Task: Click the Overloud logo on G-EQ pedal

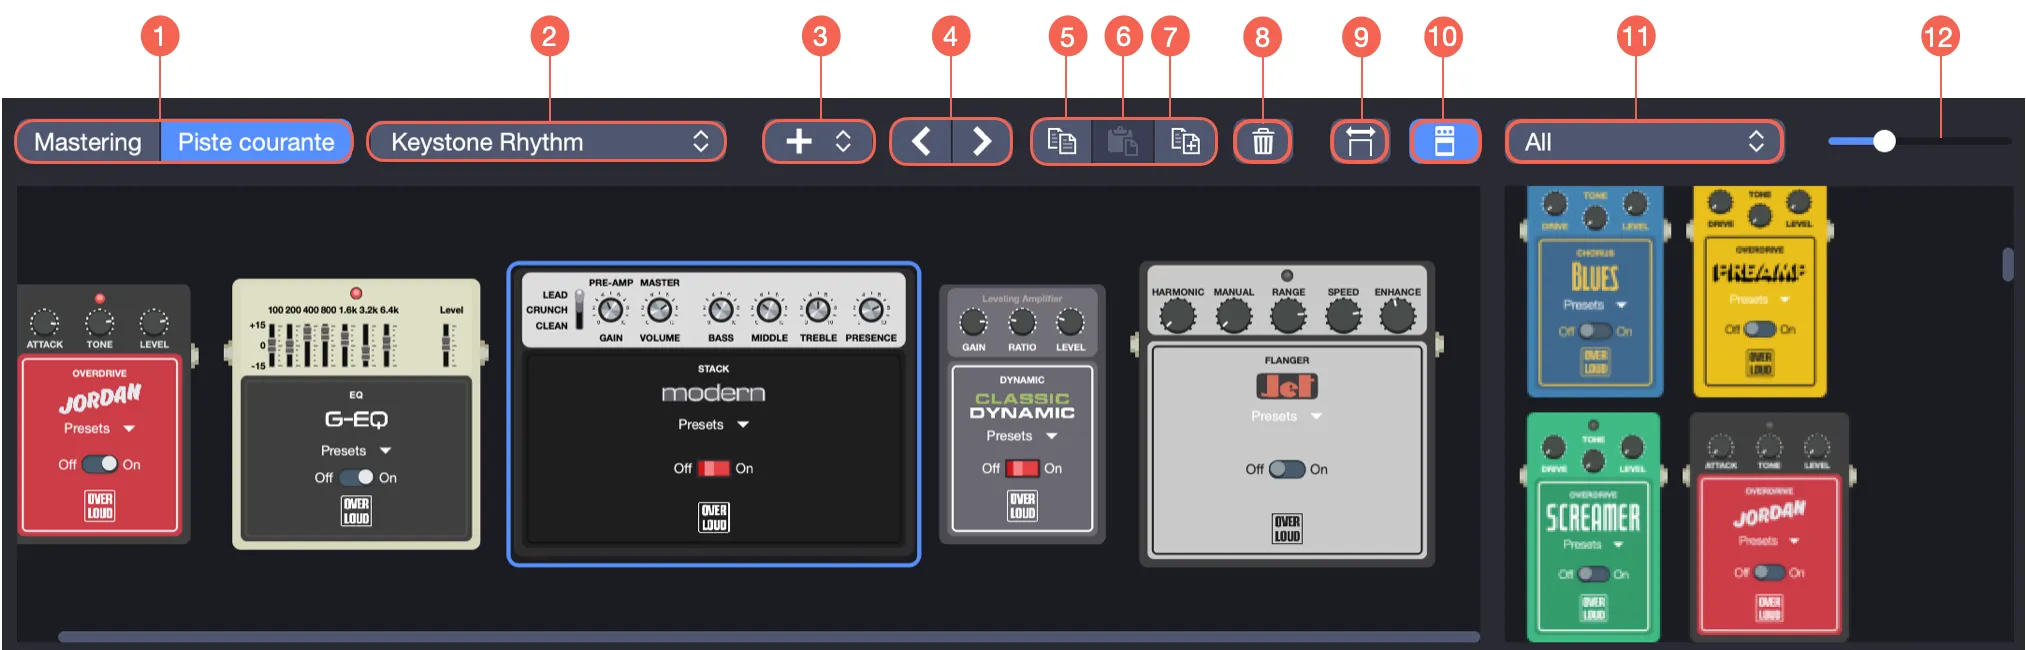Action: (x=356, y=511)
